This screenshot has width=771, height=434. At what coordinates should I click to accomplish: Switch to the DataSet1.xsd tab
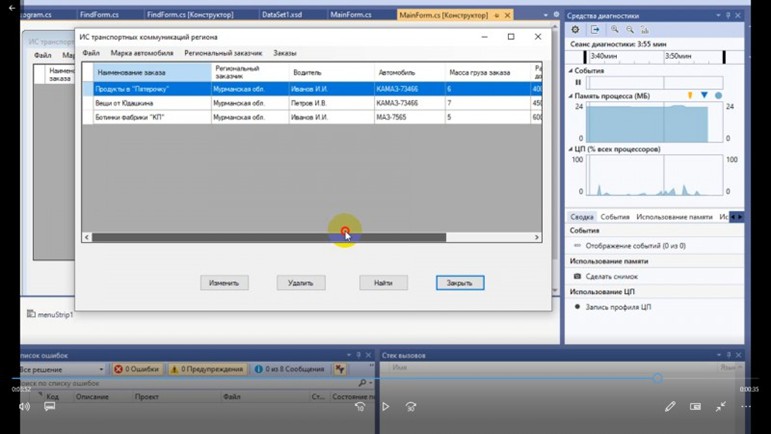282,15
